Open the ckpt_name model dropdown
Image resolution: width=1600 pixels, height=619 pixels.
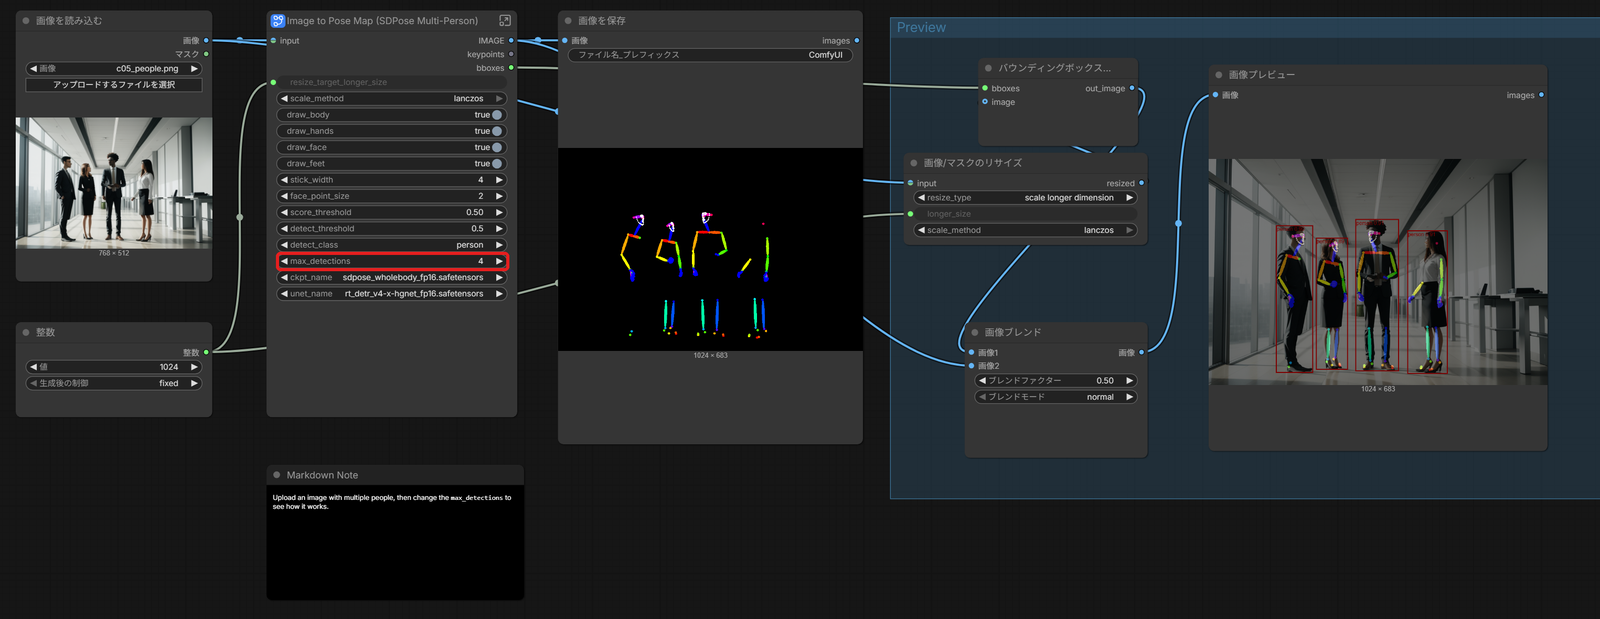[392, 277]
